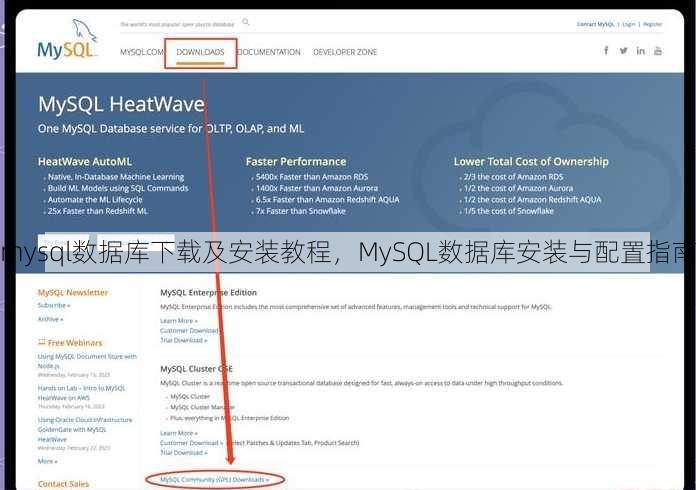Click Trial Download under Enterprise Edition
The height and width of the screenshot is (490, 696).
183,340
